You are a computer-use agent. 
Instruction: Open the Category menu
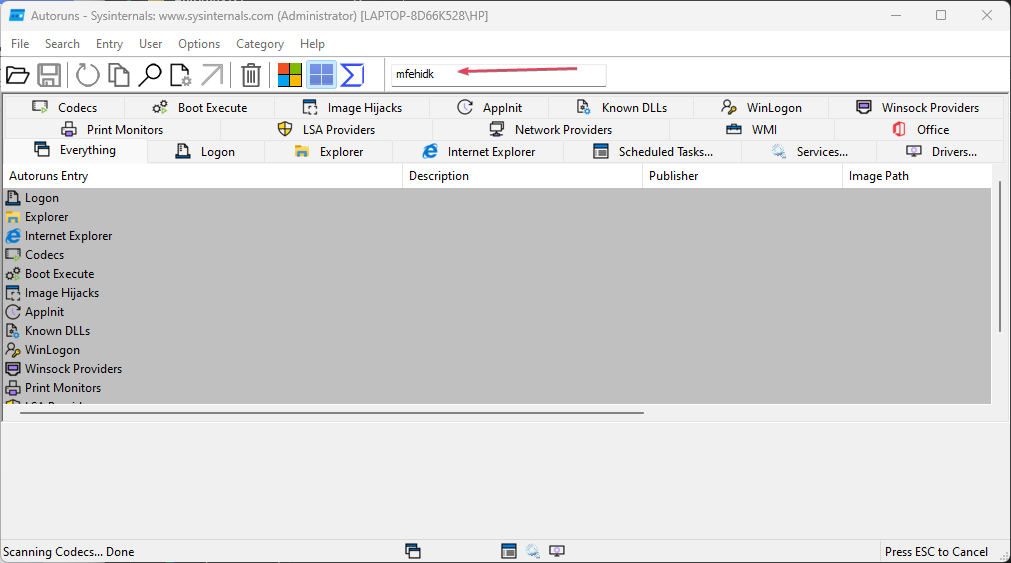260,44
